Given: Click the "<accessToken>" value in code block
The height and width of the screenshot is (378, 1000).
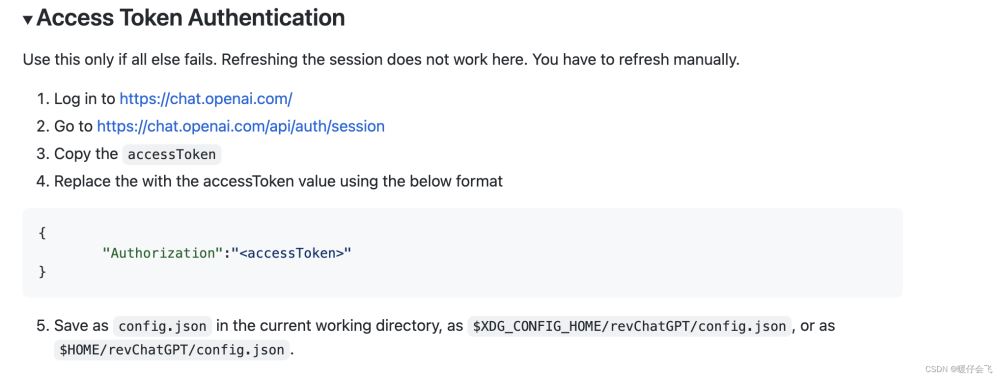Looking at the screenshot, I should (x=291, y=253).
